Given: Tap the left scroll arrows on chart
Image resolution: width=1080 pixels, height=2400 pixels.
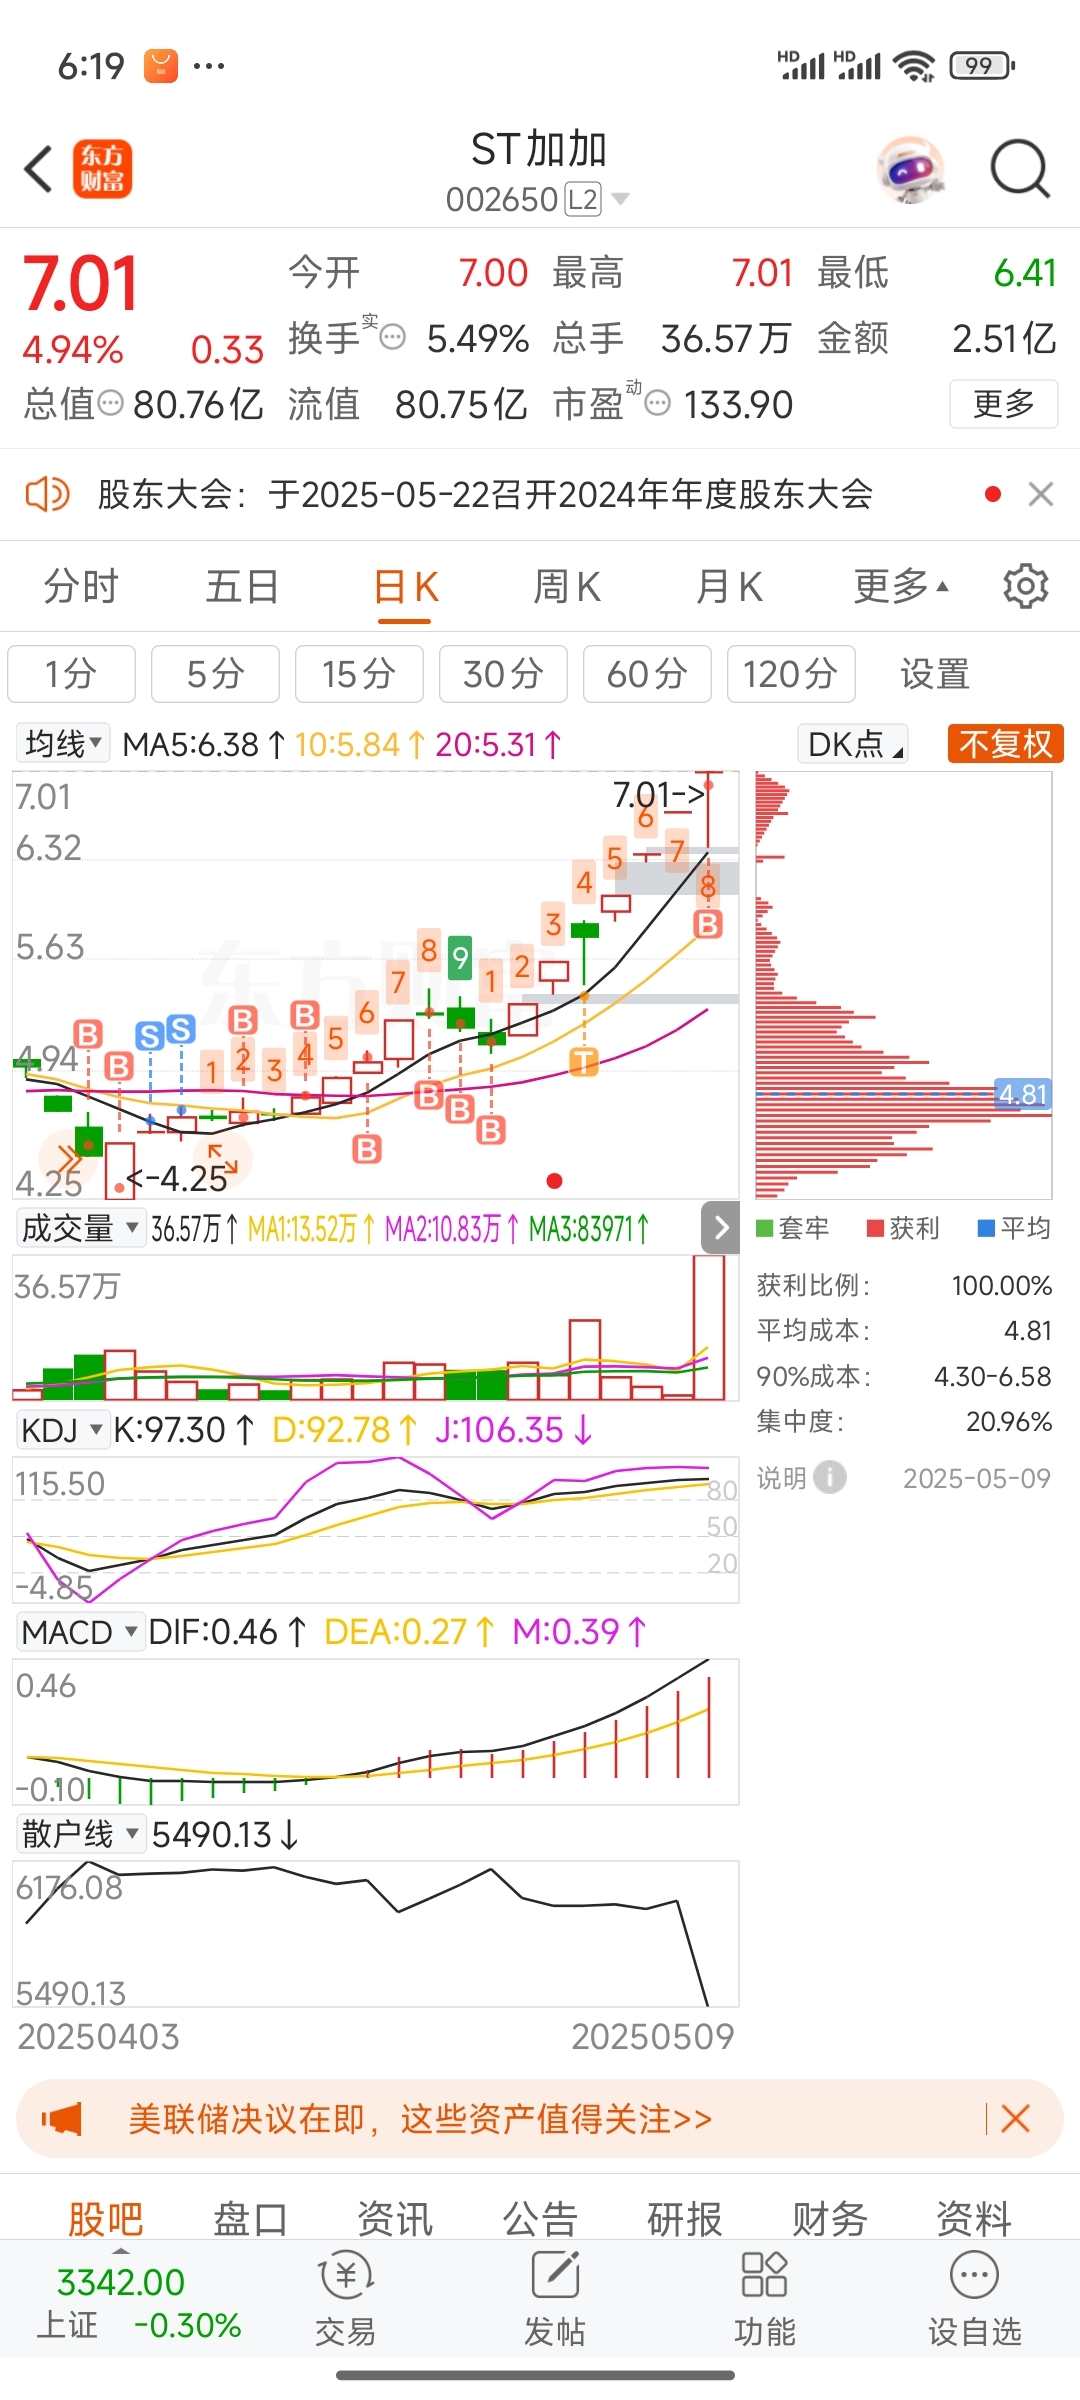Looking at the screenshot, I should click(x=69, y=1159).
